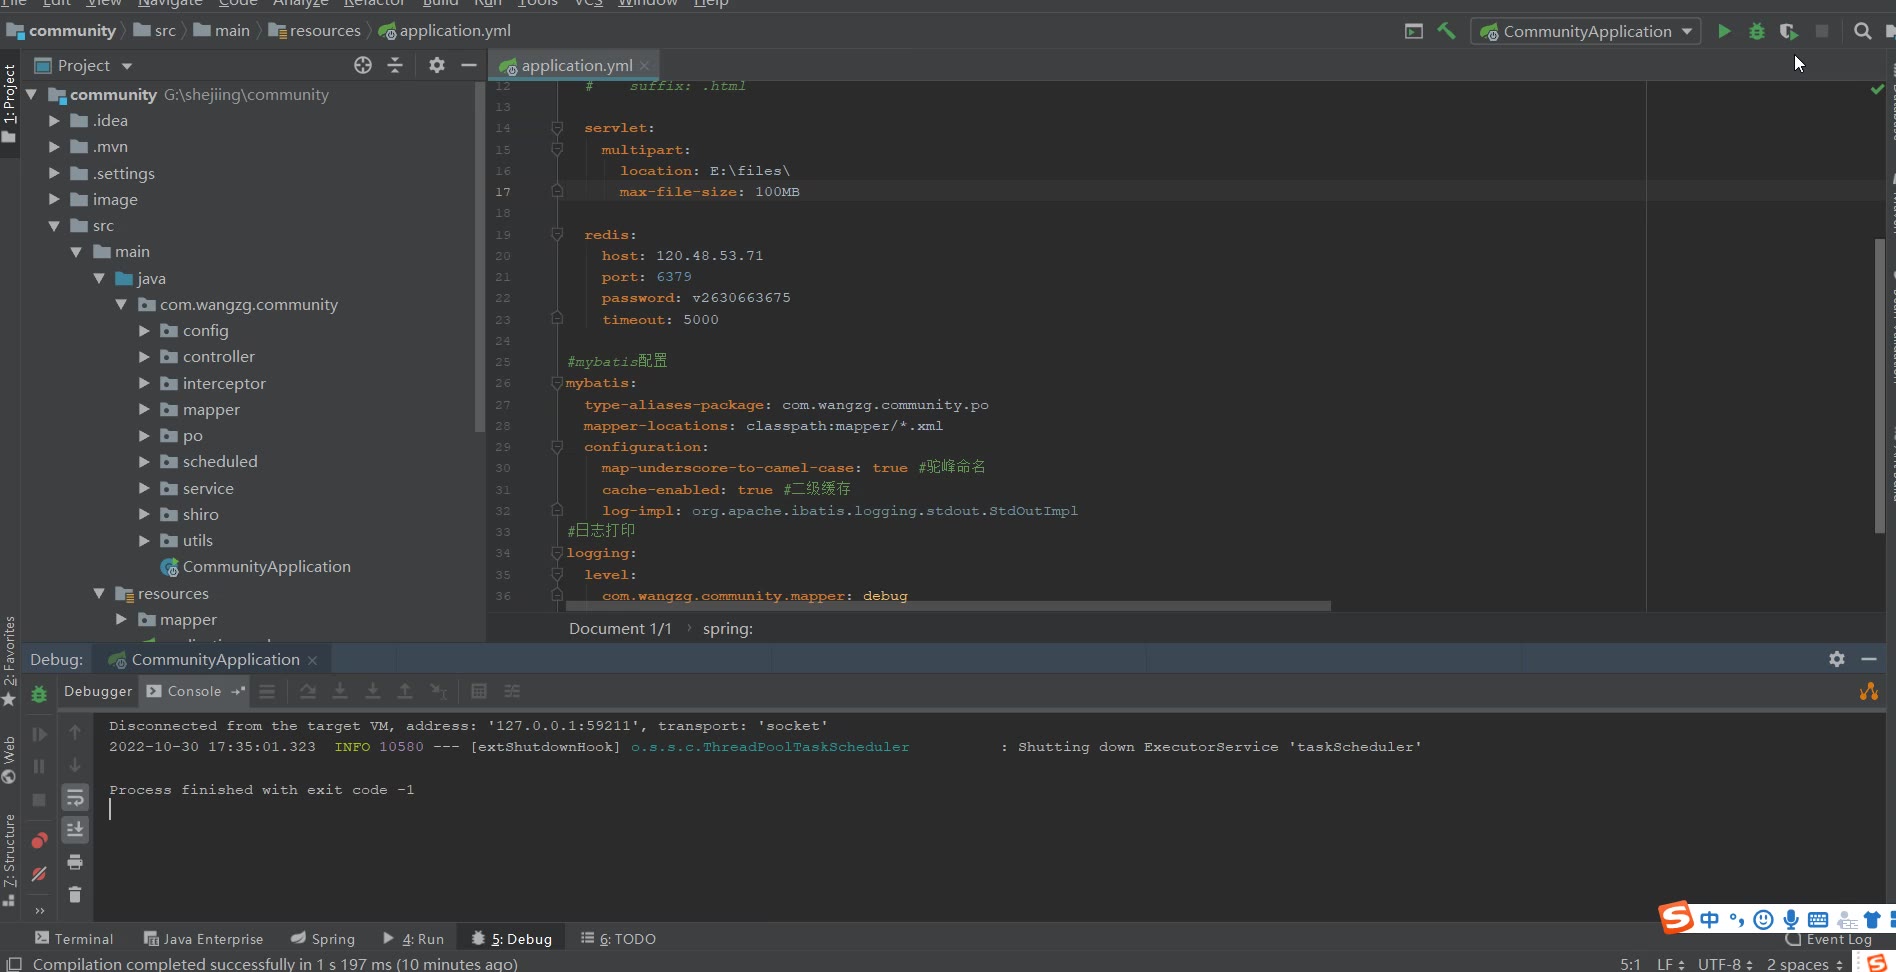Select CommunityApplication class in project tree
This screenshot has height=972, width=1896.
256,567
